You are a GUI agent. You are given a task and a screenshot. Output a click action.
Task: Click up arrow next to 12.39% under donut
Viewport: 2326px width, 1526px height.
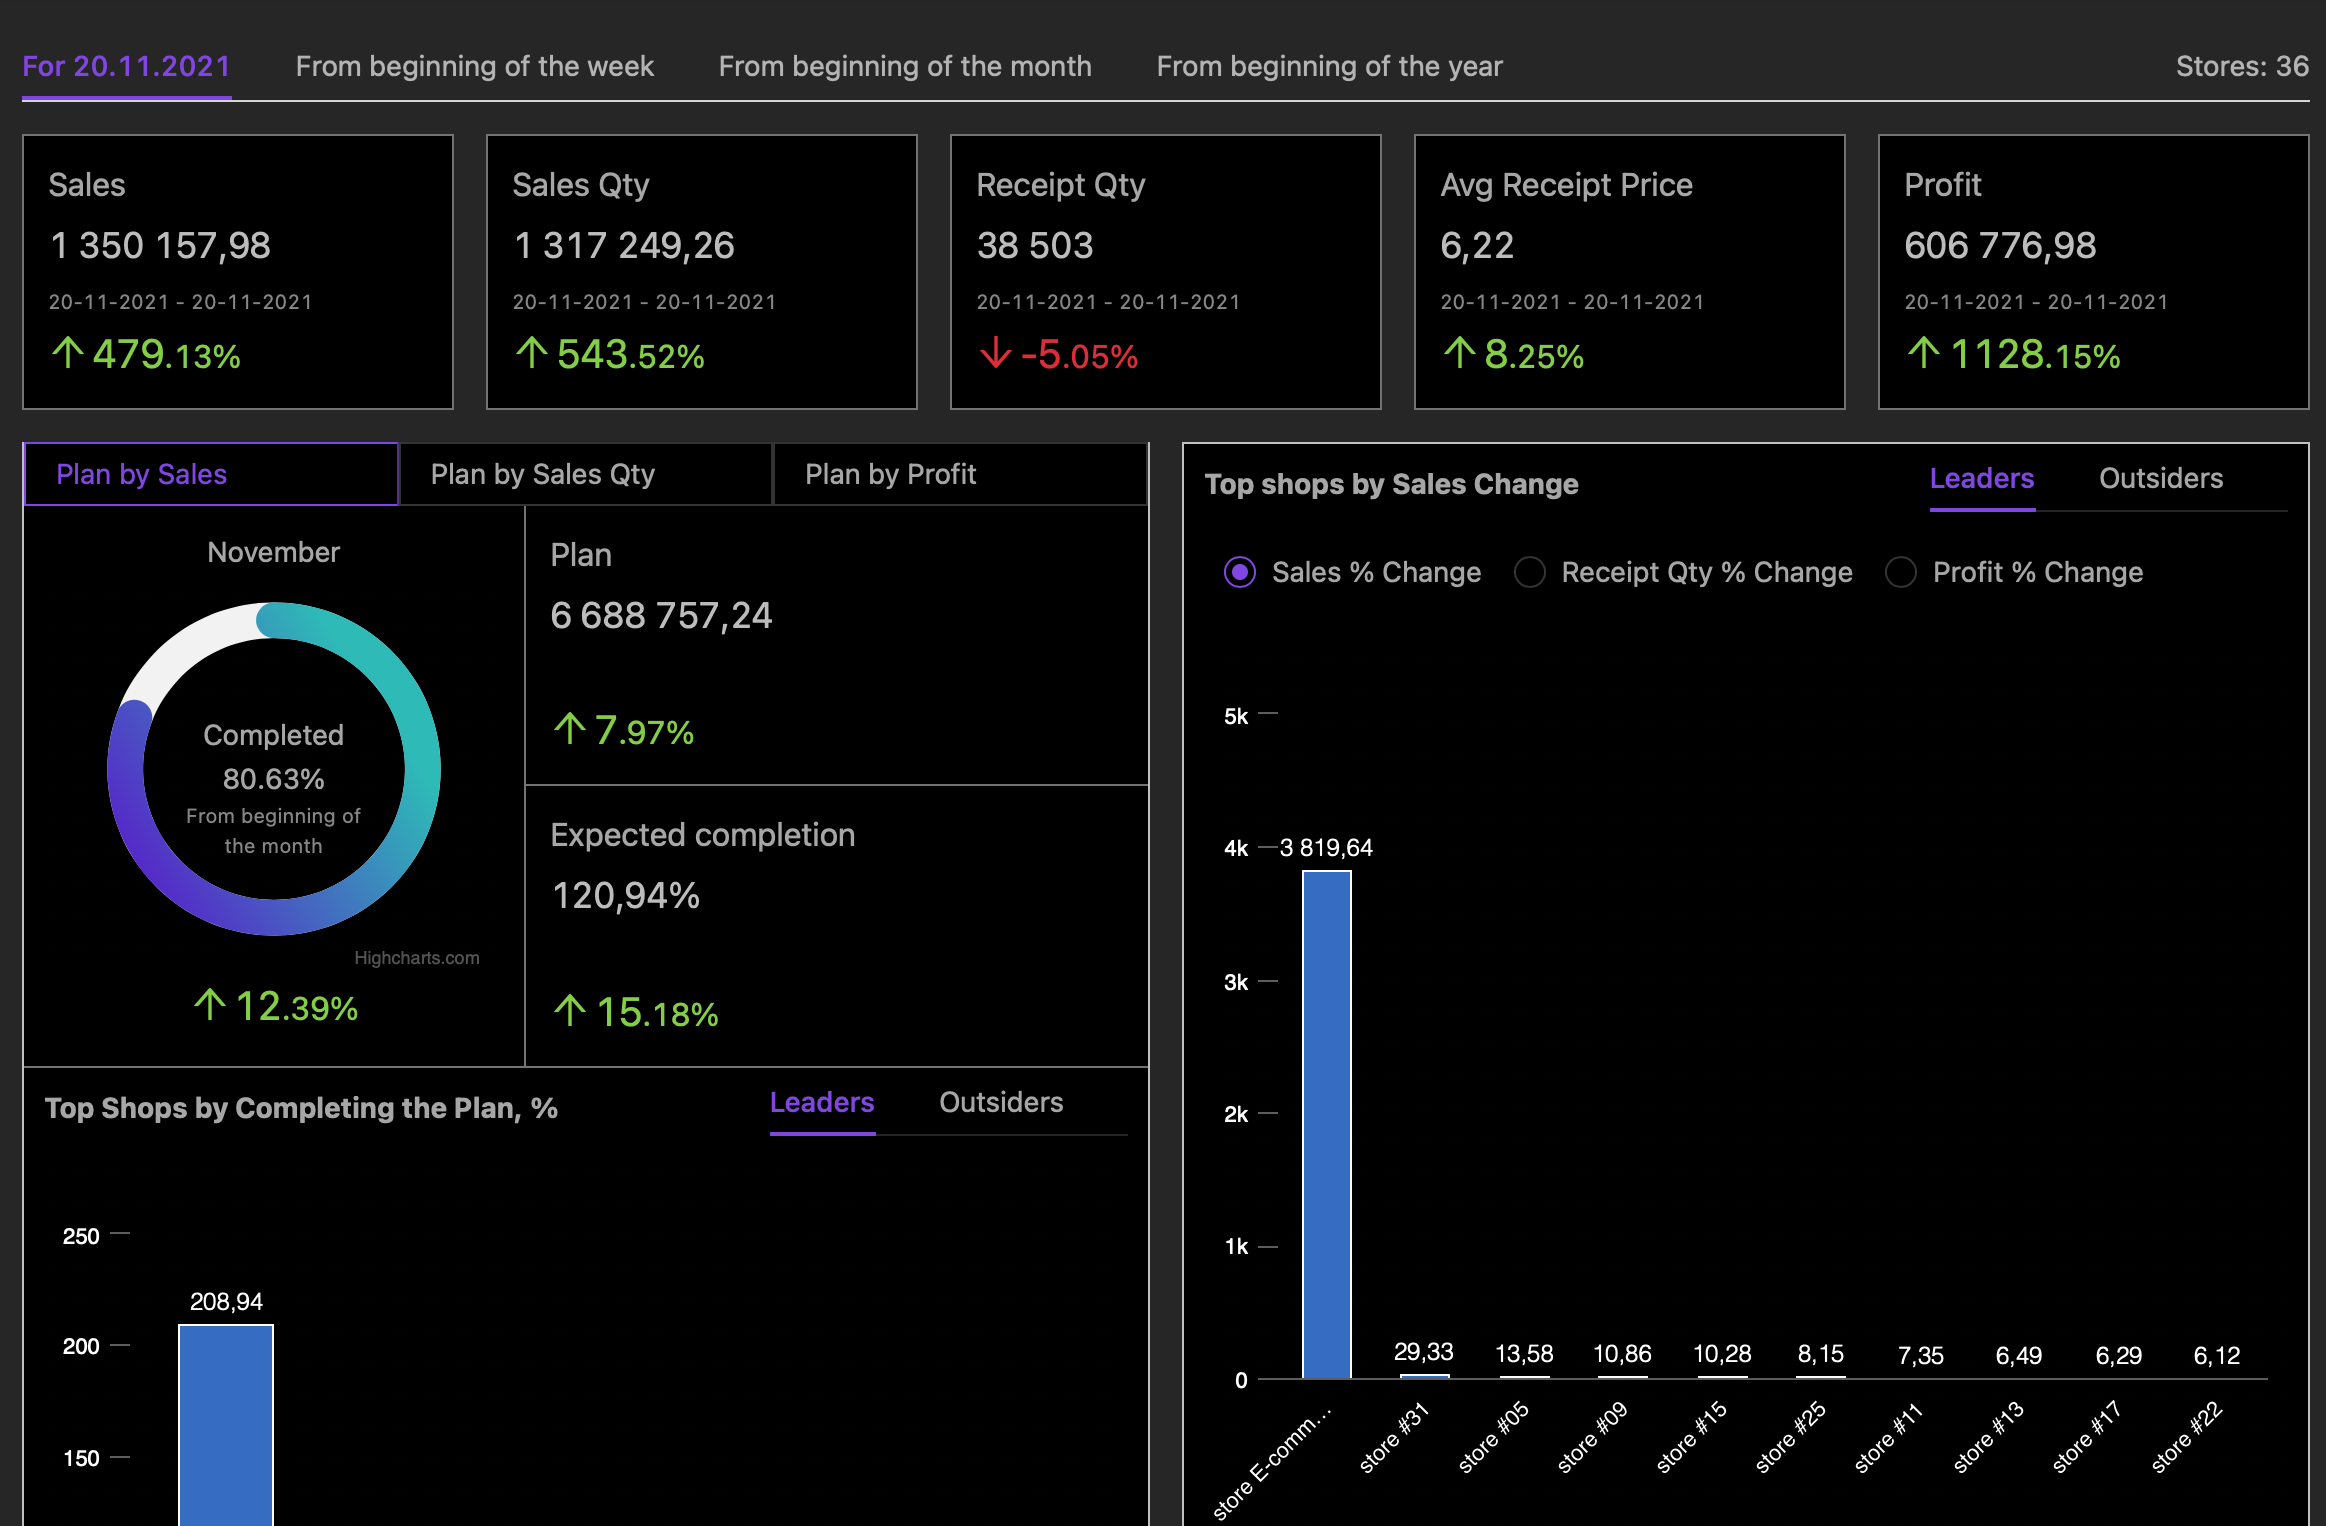pyautogui.click(x=209, y=1005)
